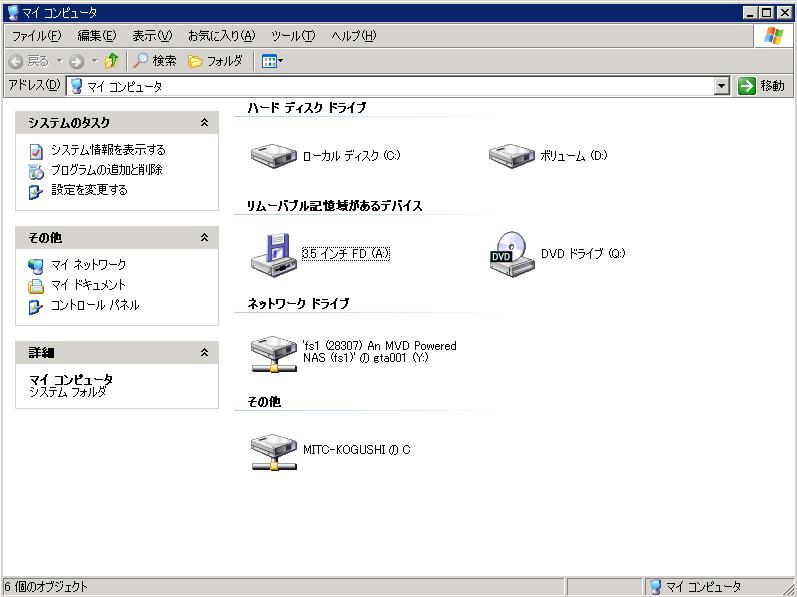Click the address bar field マイ コンピュータ
The width and height of the screenshot is (797, 597).
tap(390, 86)
